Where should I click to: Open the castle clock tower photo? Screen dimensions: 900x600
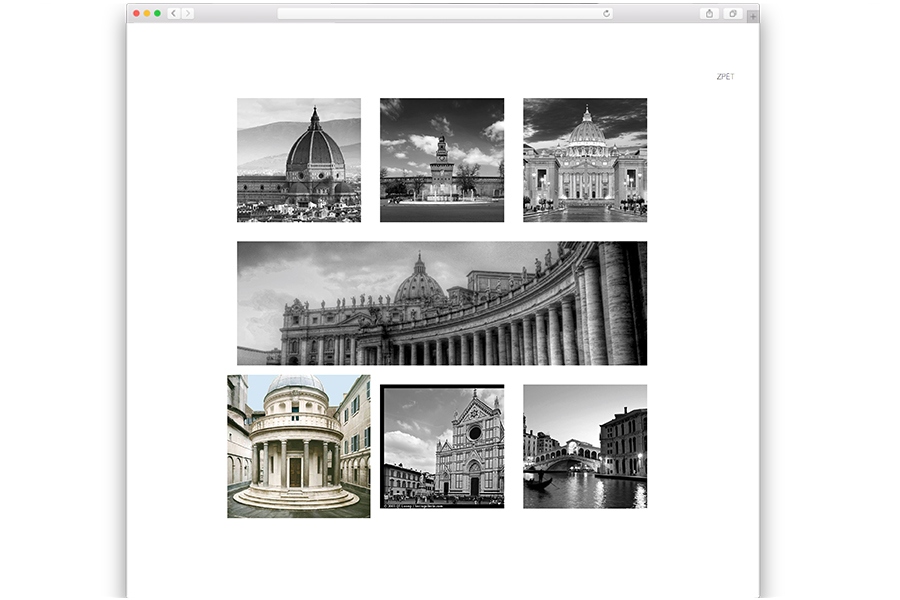[441, 160]
